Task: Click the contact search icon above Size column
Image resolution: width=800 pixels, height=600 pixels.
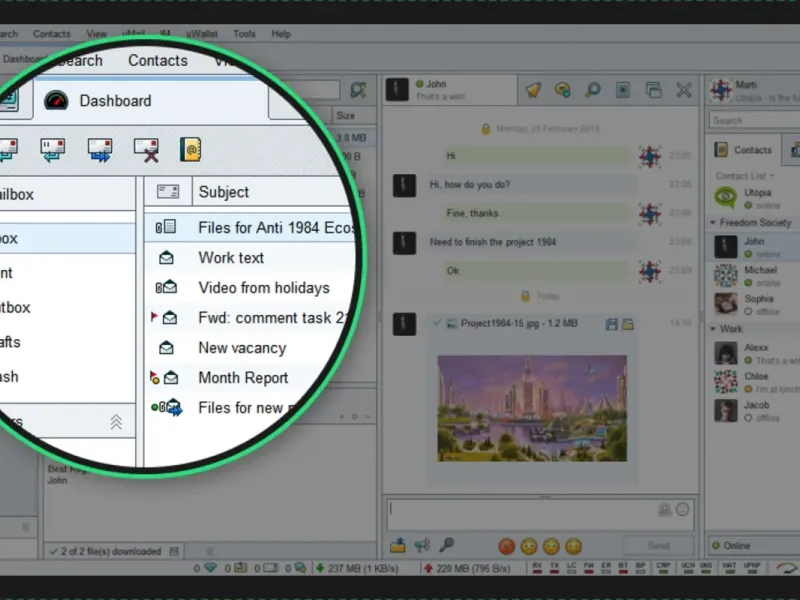Action: point(359,90)
